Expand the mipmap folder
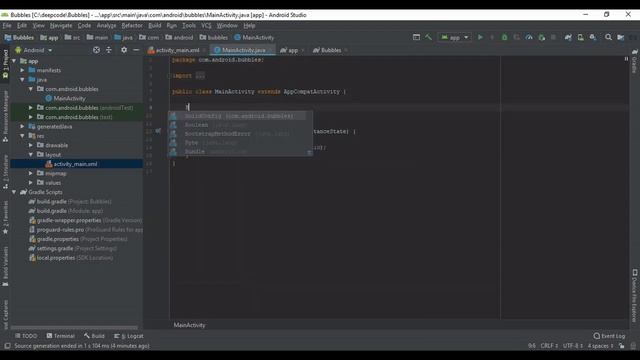Image resolution: width=640 pixels, height=360 pixels. [31, 173]
